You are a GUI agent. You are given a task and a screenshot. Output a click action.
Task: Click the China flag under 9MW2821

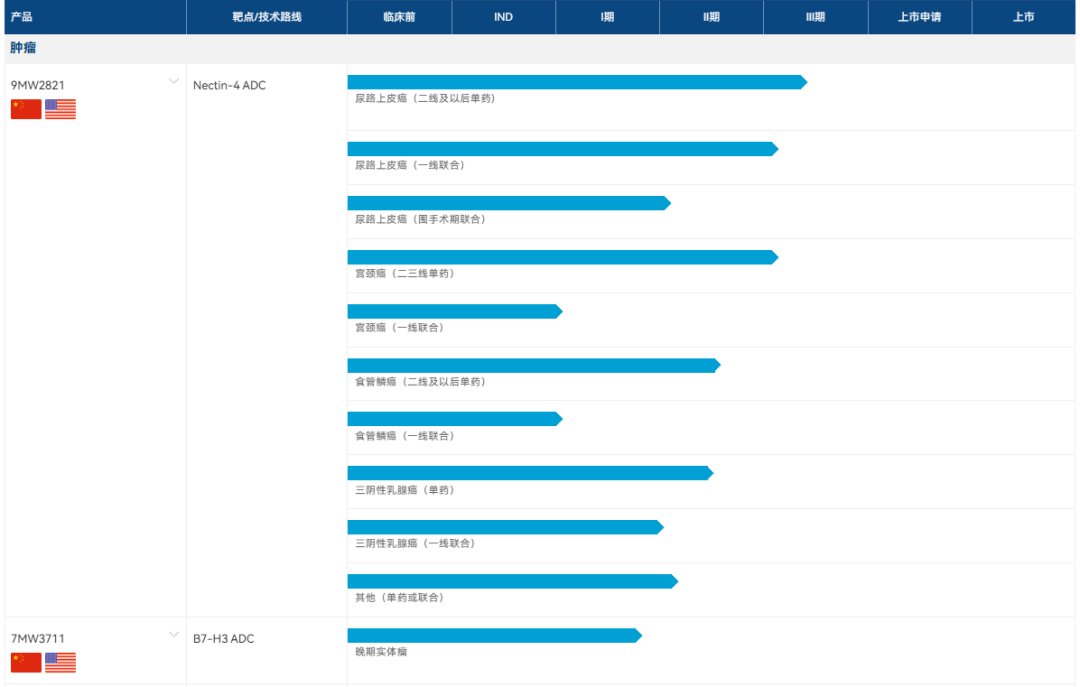click(26, 109)
